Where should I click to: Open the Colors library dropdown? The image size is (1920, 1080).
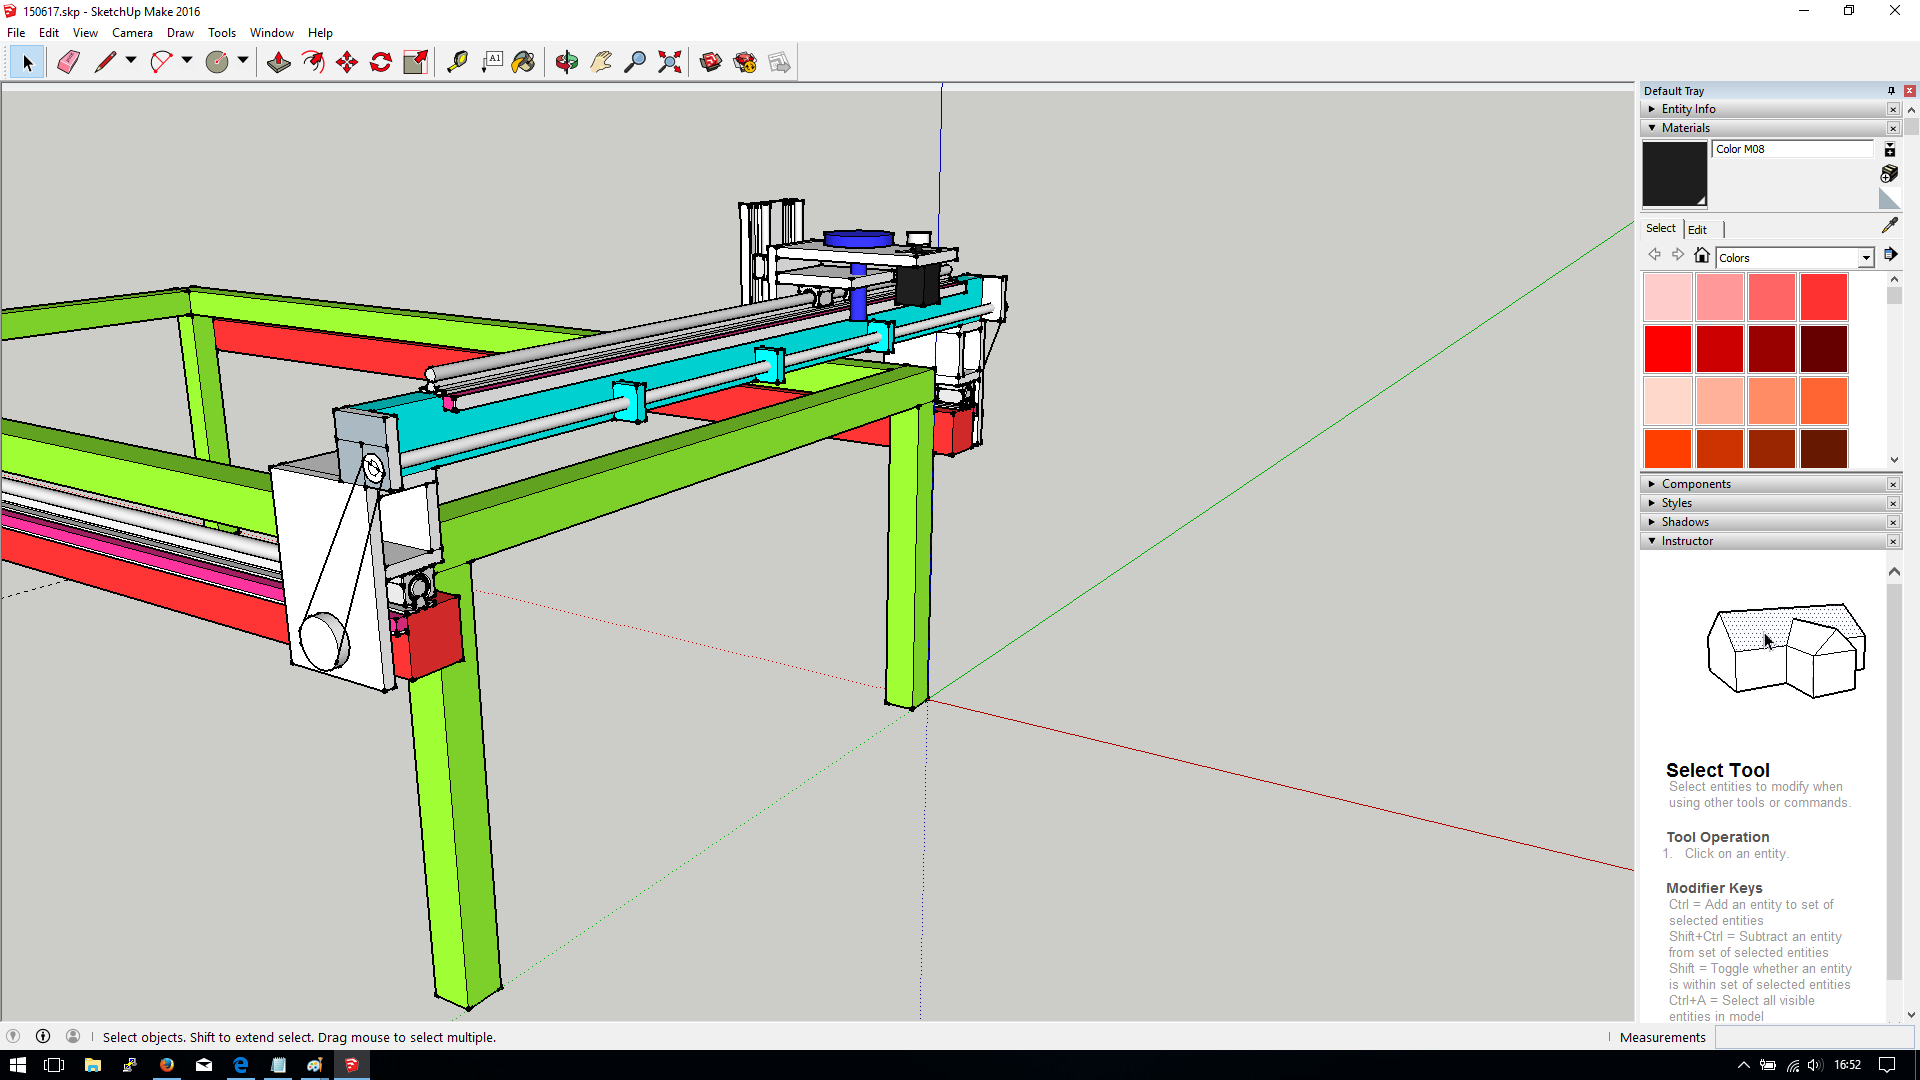[1866, 258]
